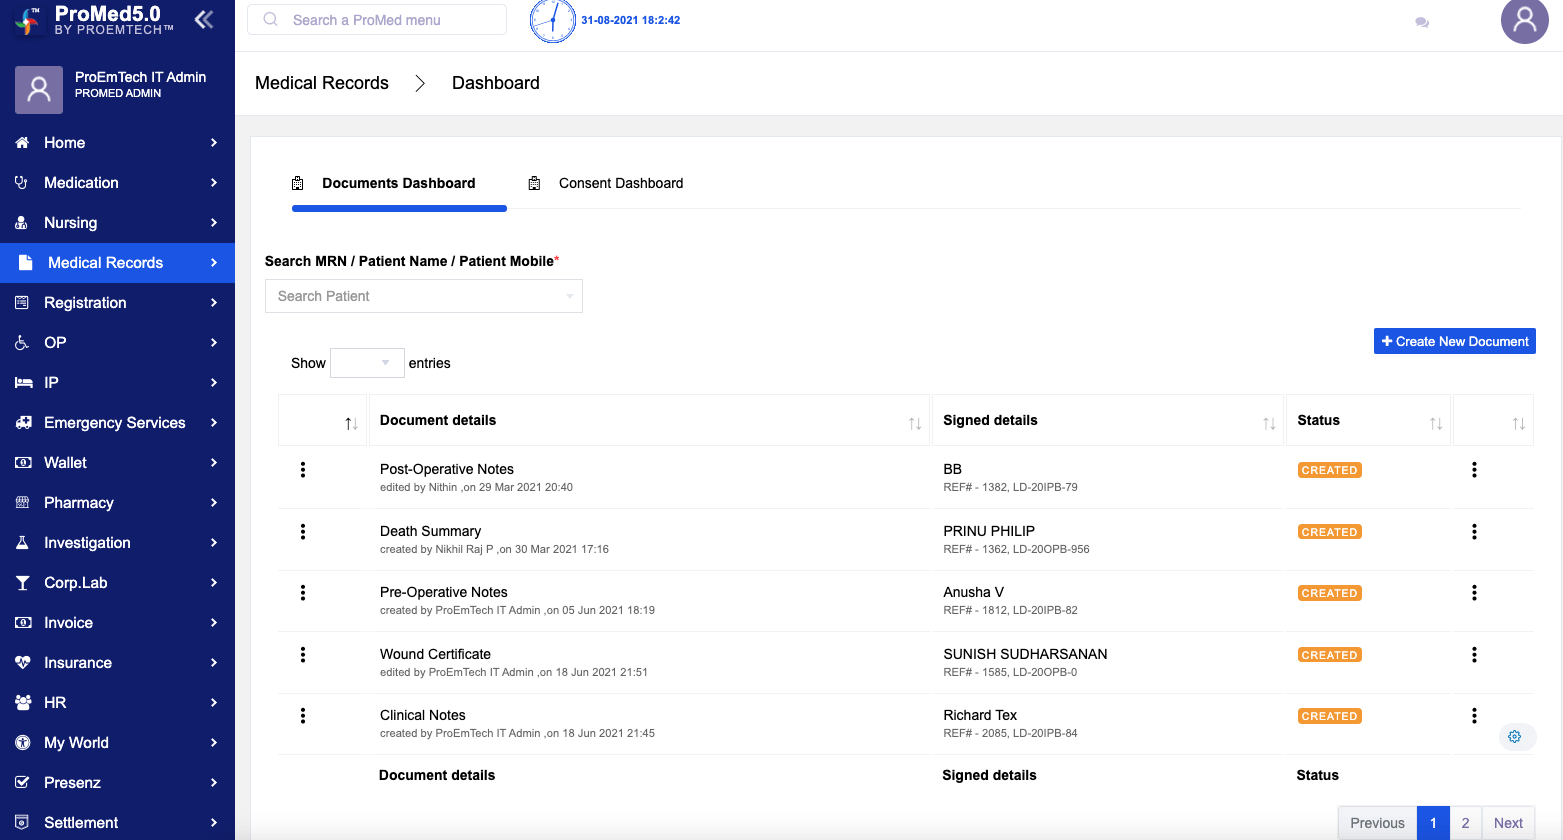
Task: Open the Show entries count dropdown
Action: coord(367,363)
